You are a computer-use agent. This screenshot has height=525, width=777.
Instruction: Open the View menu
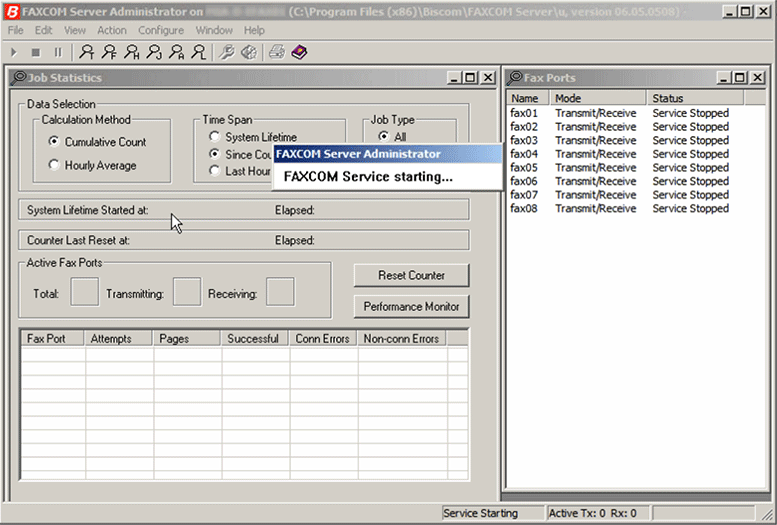click(75, 30)
